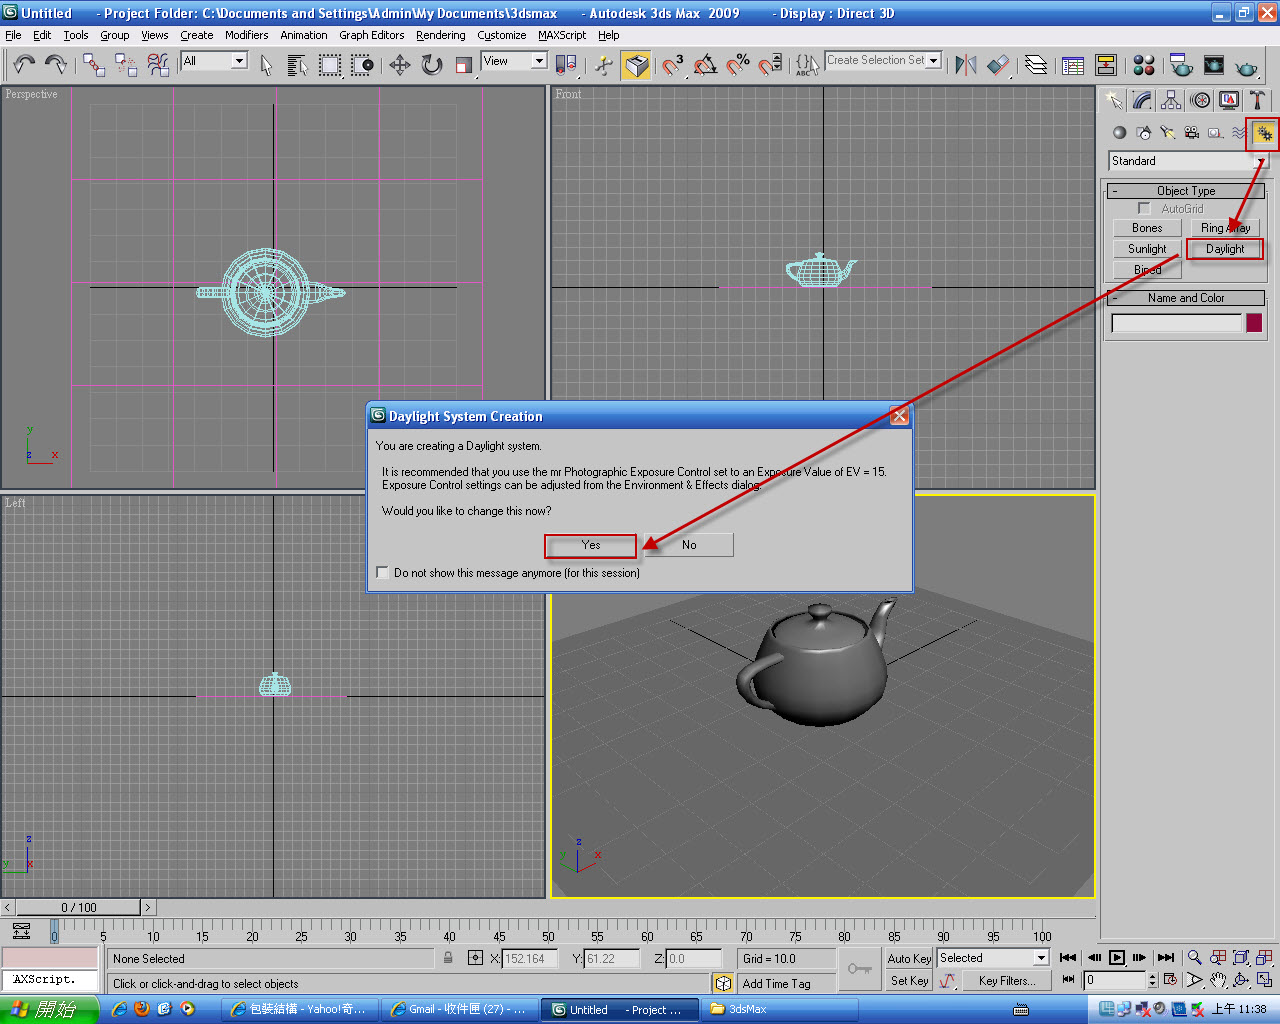Activate Select and Uniform Scale tool
This screenshot has height=1024, width=1280.
coord(464,65)
